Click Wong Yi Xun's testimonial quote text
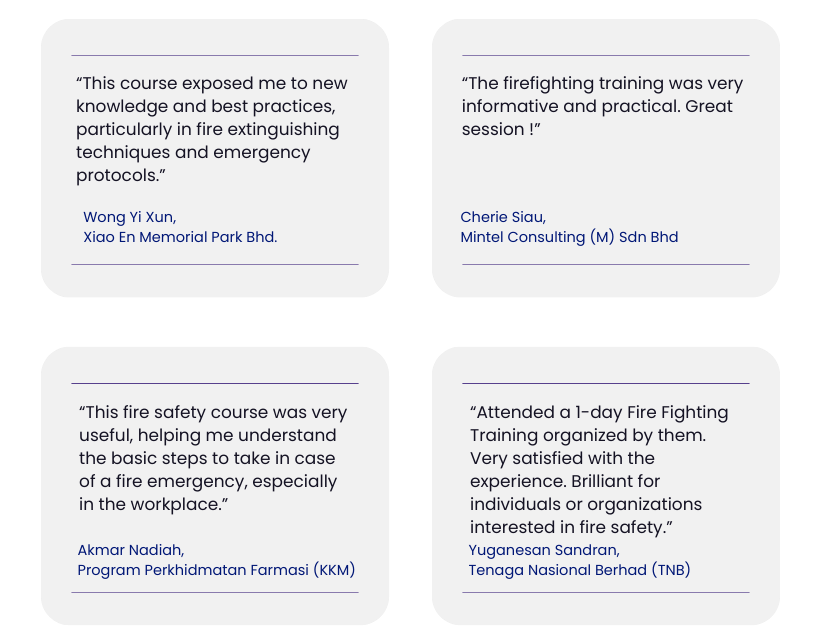Image resolution: width=818 pixels, height=626 pixels. tap(212, 129)
